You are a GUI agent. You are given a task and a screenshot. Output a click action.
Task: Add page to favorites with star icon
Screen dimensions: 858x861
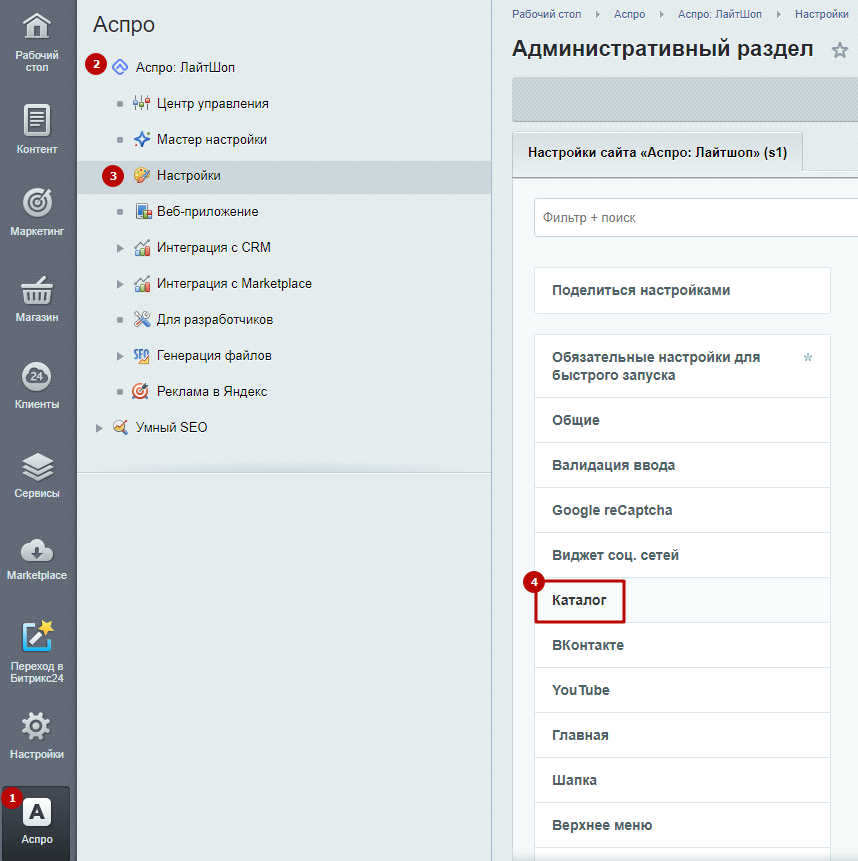click(839, 51)
